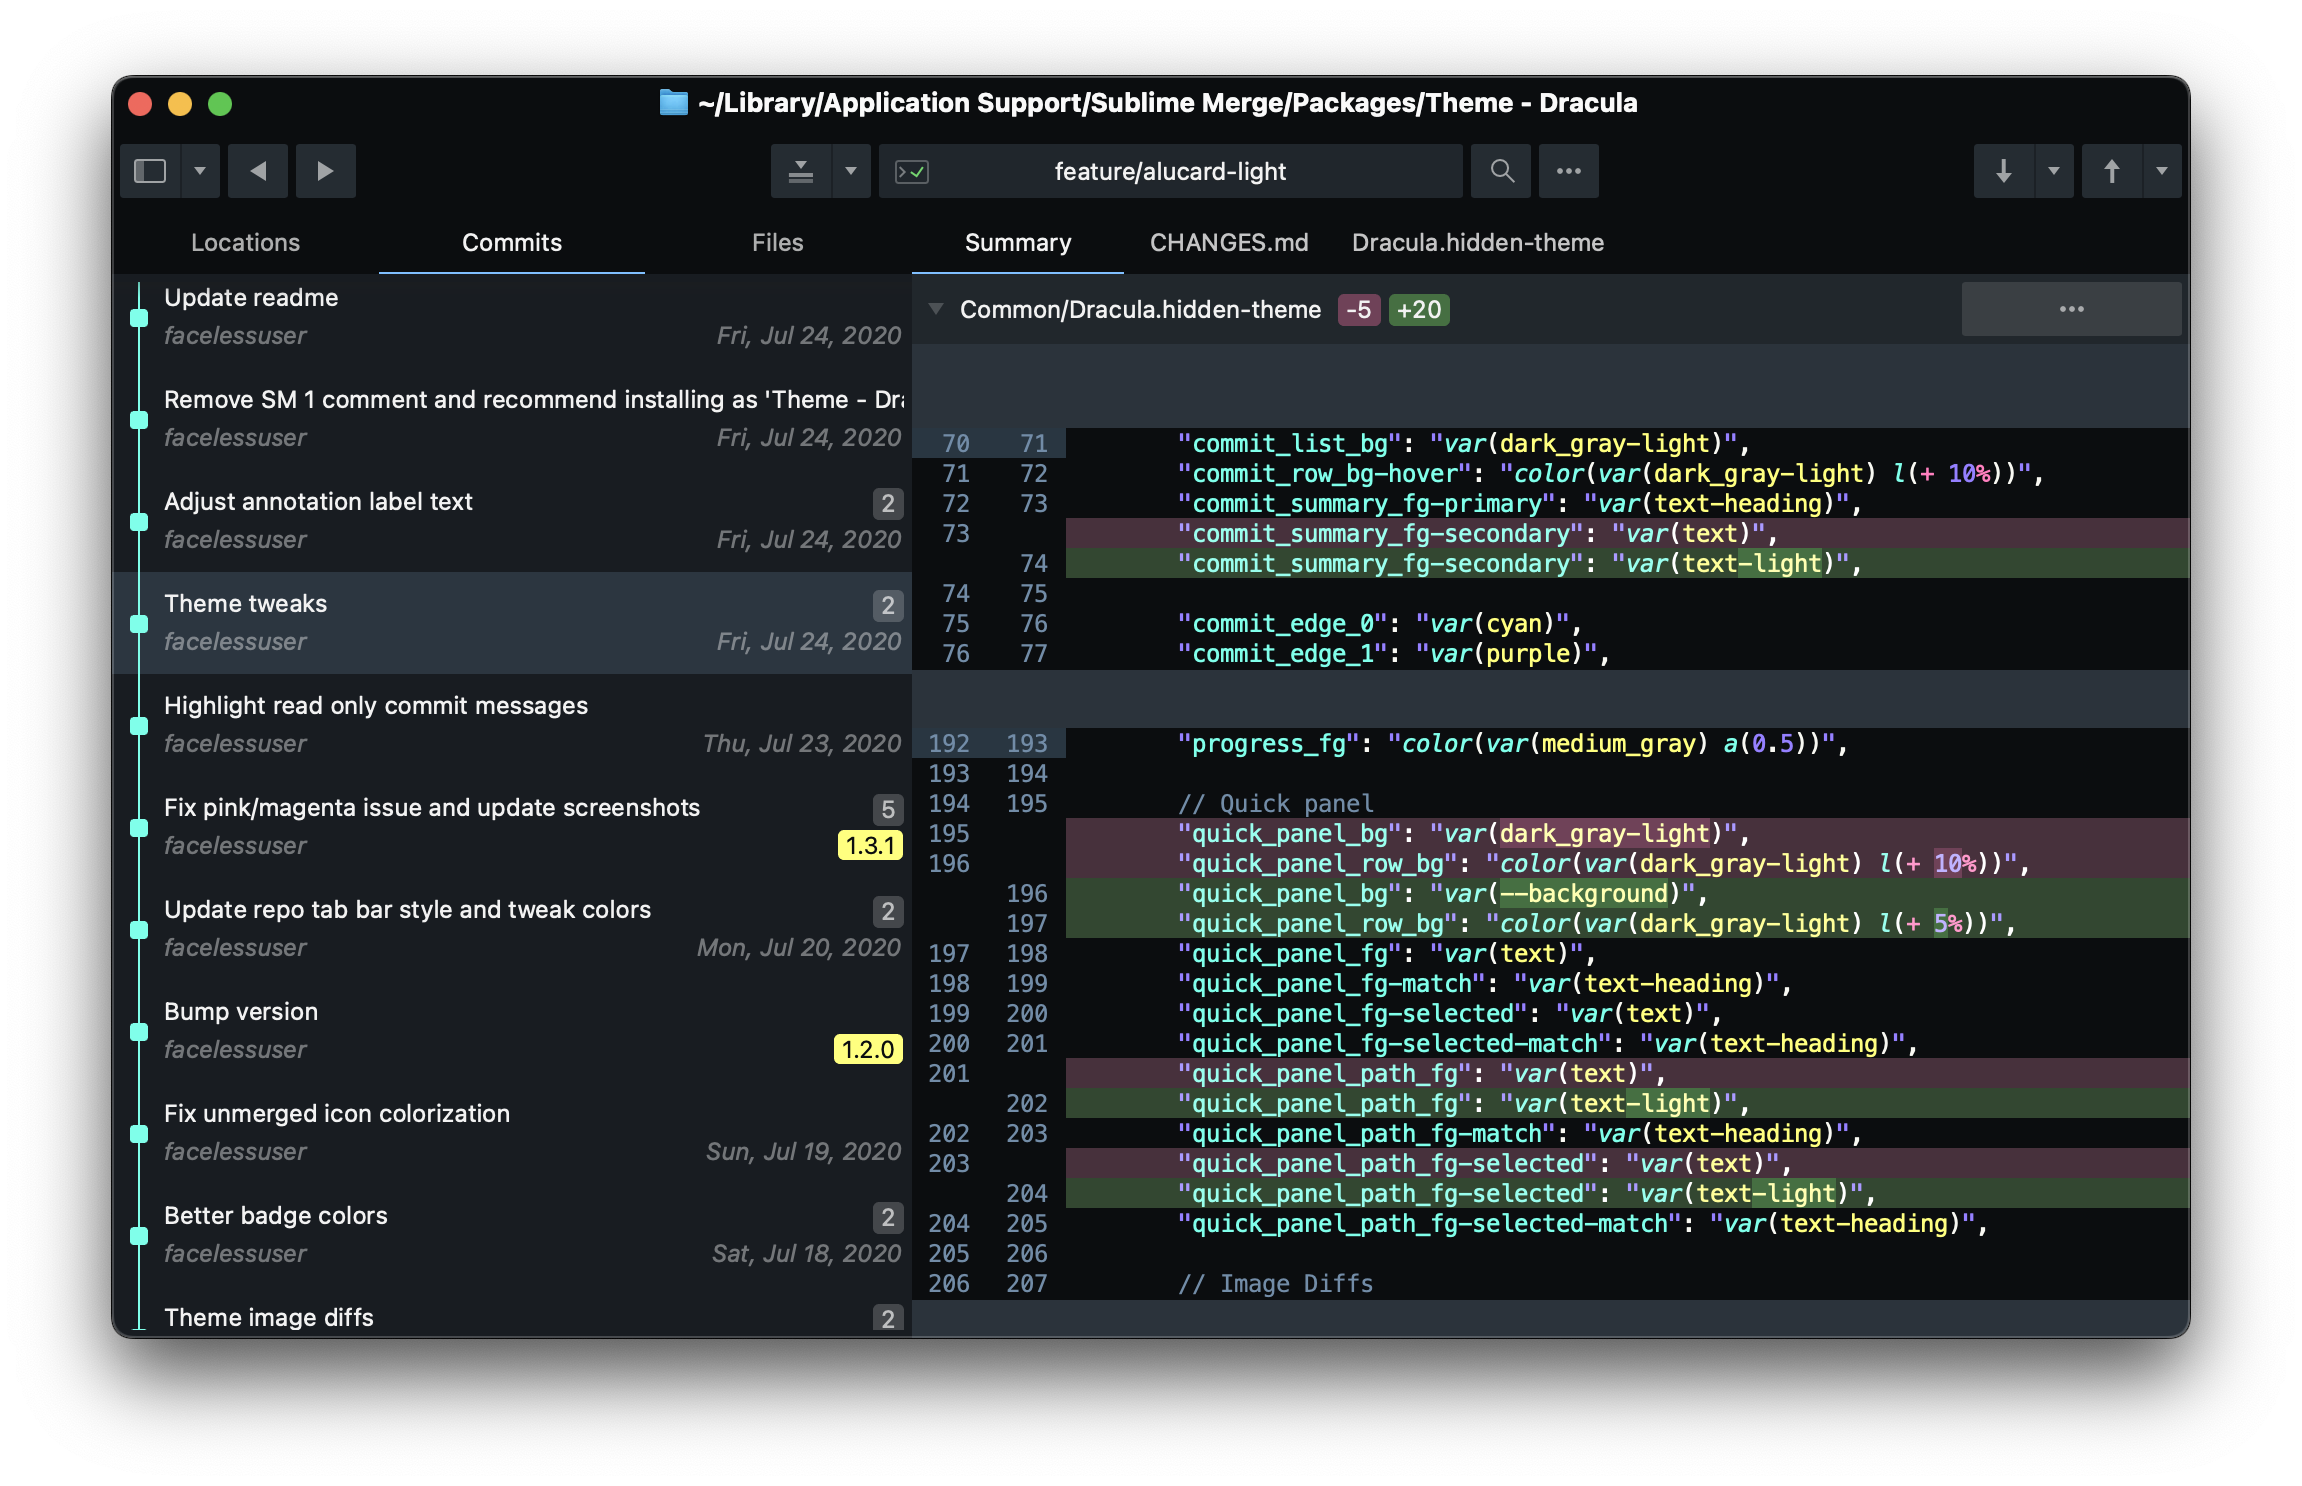The image size is (2302, 1486).
Task: Click the feature/alucard-light branch field
Action: [x=1170, y=172]
